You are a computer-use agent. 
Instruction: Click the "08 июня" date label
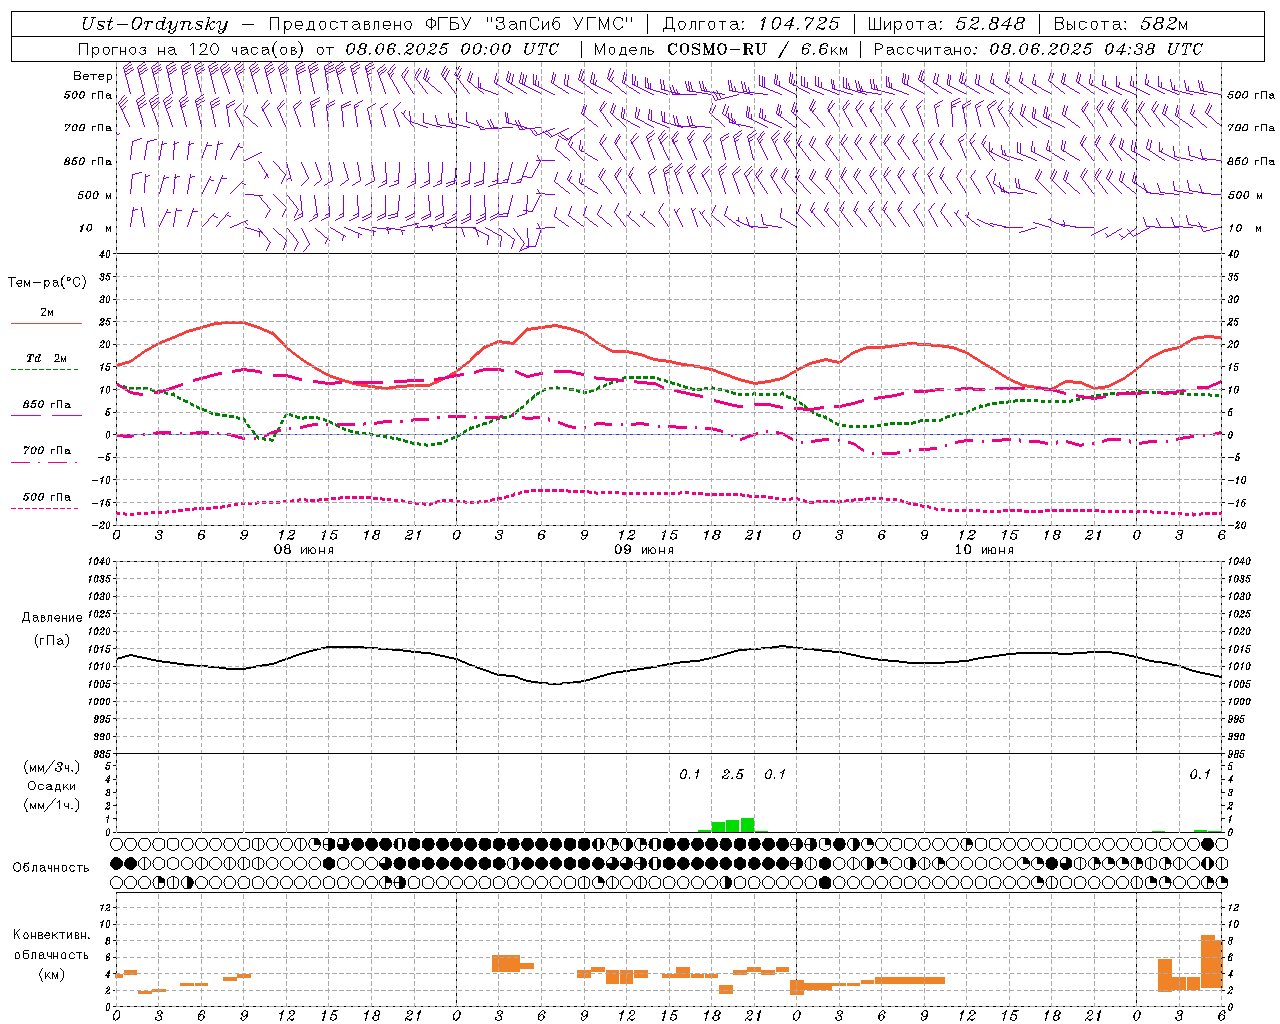[304, 550]
